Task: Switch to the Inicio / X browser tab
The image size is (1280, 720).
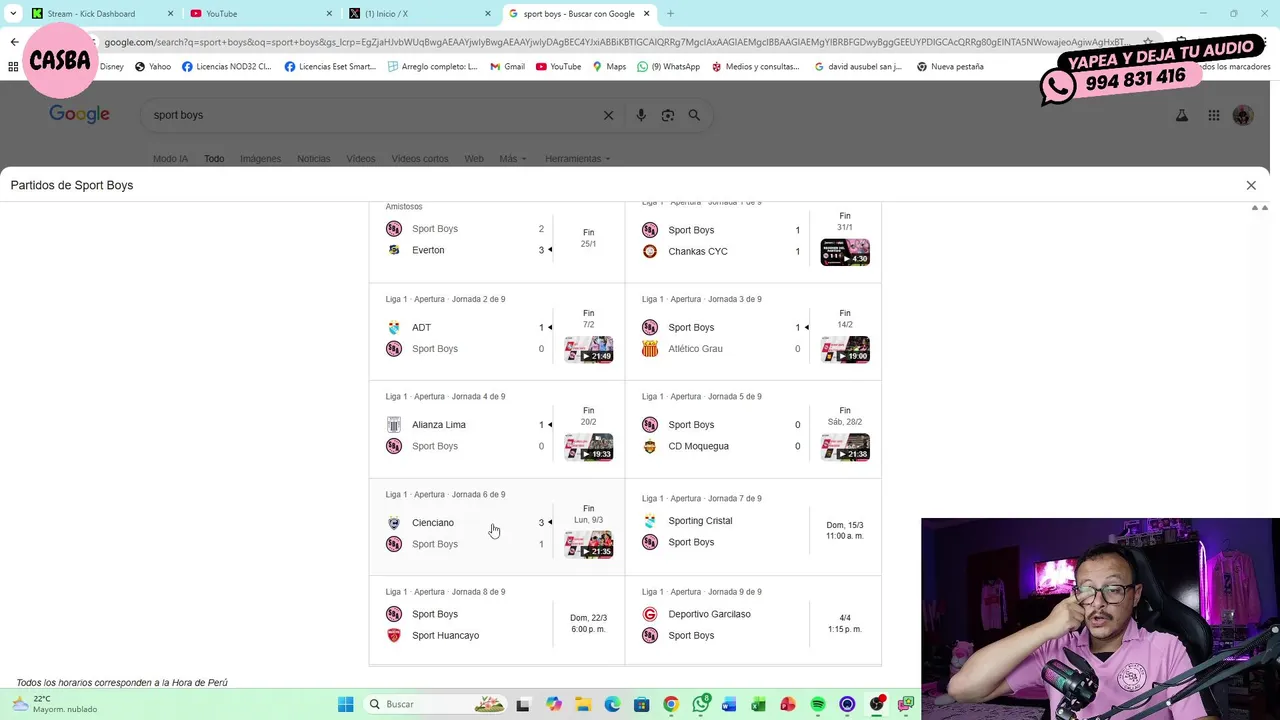Action: click(x=418, y=14)
